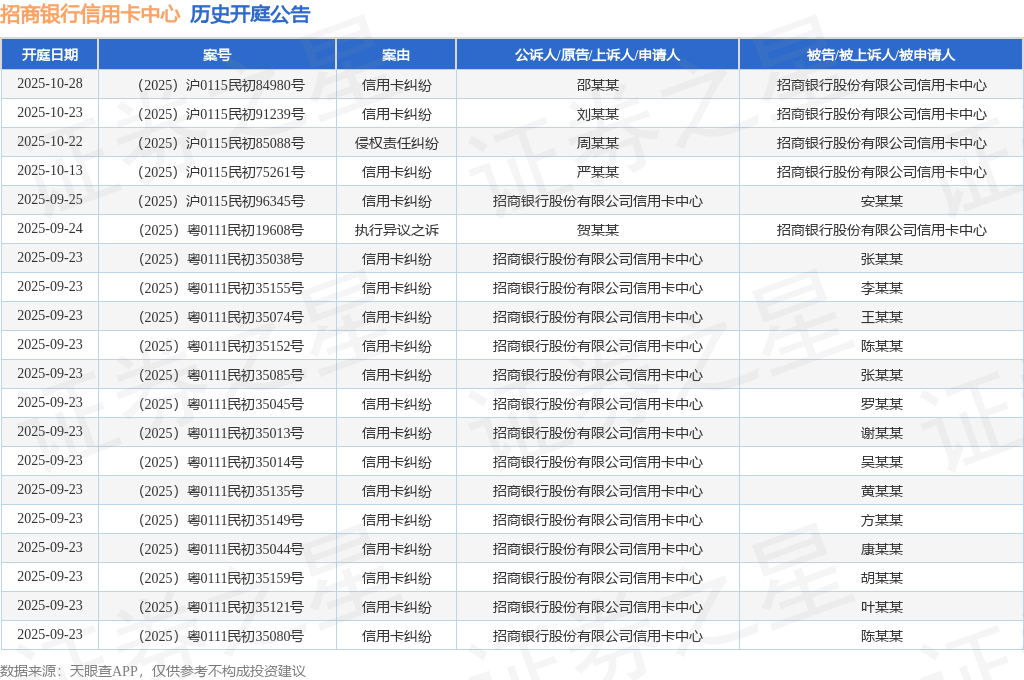The image size is (1024, 680).
Task: Click the 历史开庭公告 heading
Action: click(250, 14)
